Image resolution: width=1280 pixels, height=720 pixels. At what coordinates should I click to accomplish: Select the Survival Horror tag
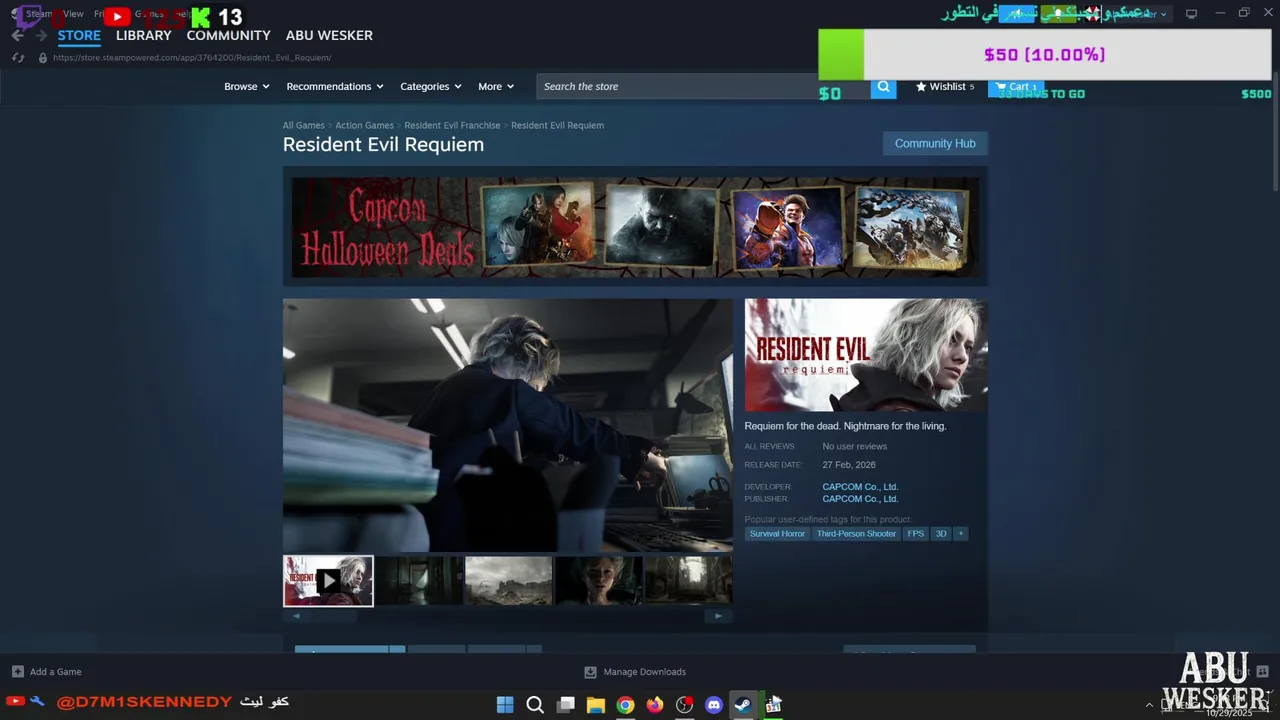pos(777,534)
